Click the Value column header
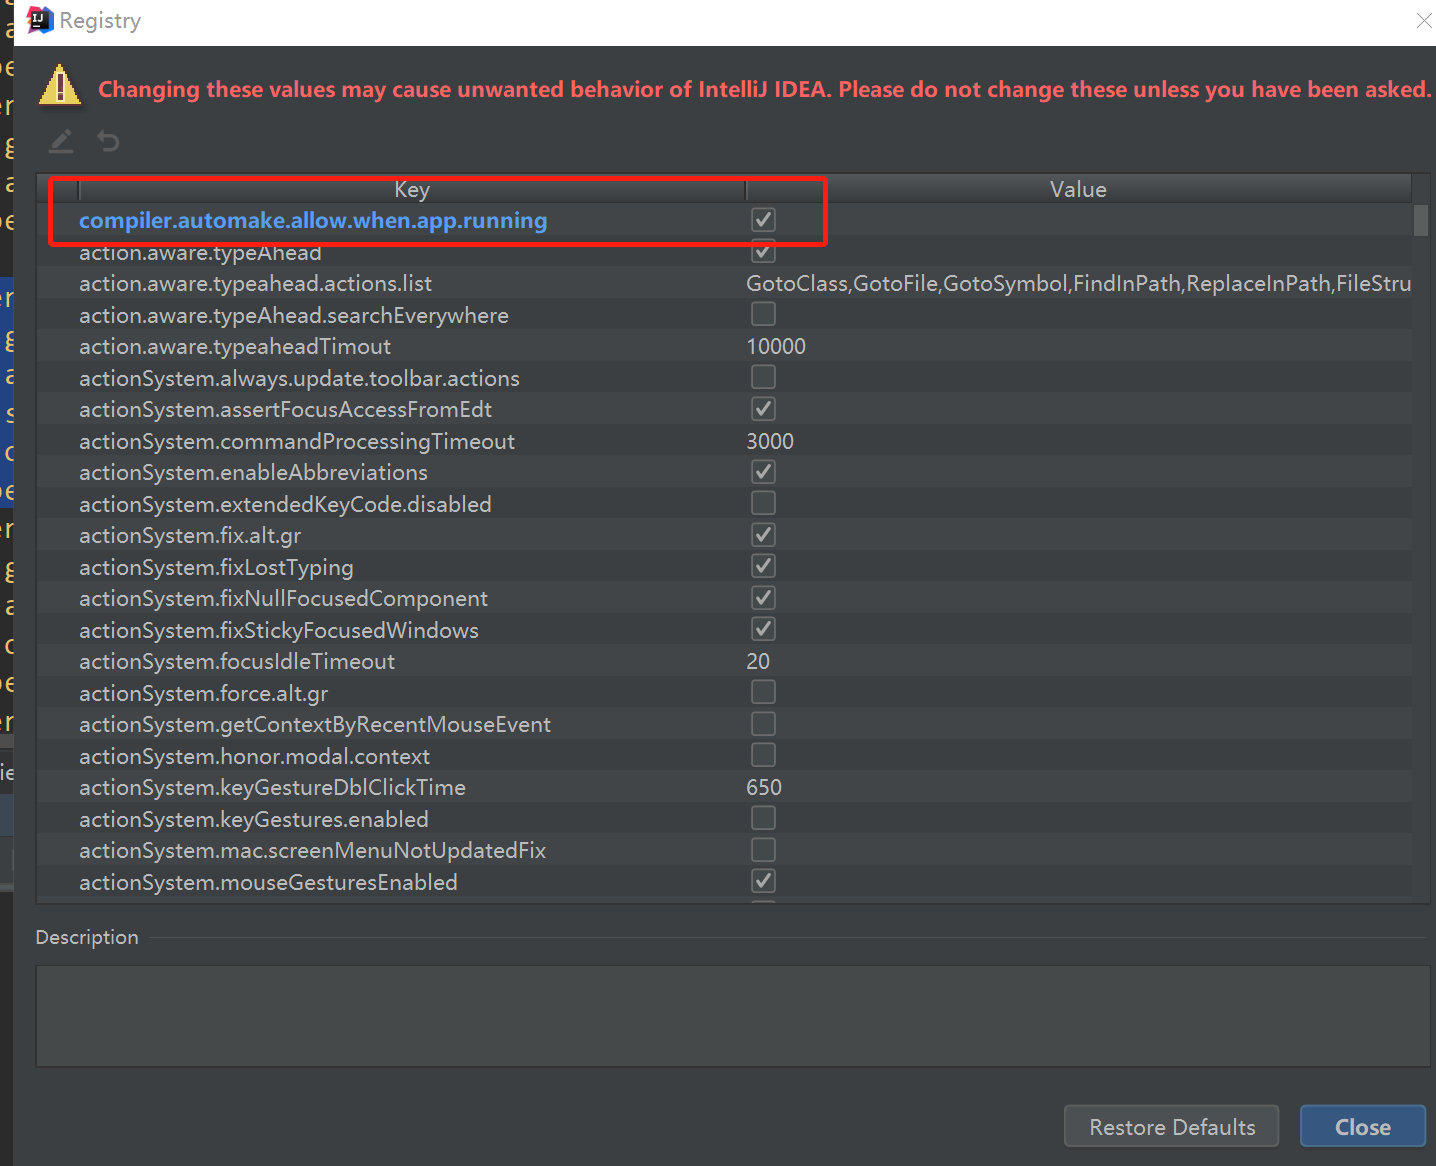Screen dimensions: 1436x1166 1077,189
